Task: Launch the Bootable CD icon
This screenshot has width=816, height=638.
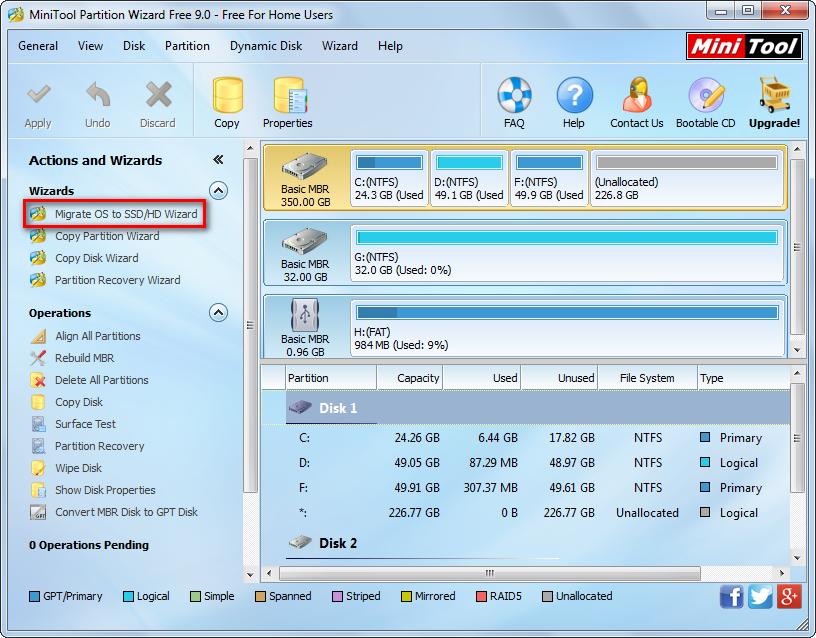Action: click(706, 95)
